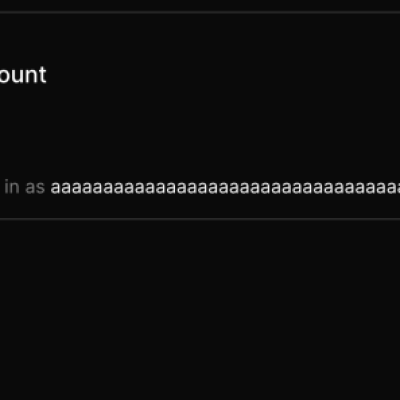The width and height of the screenshot is (400, 400).
Task: Click the space just above the lower divider
Action: [200, 207]
